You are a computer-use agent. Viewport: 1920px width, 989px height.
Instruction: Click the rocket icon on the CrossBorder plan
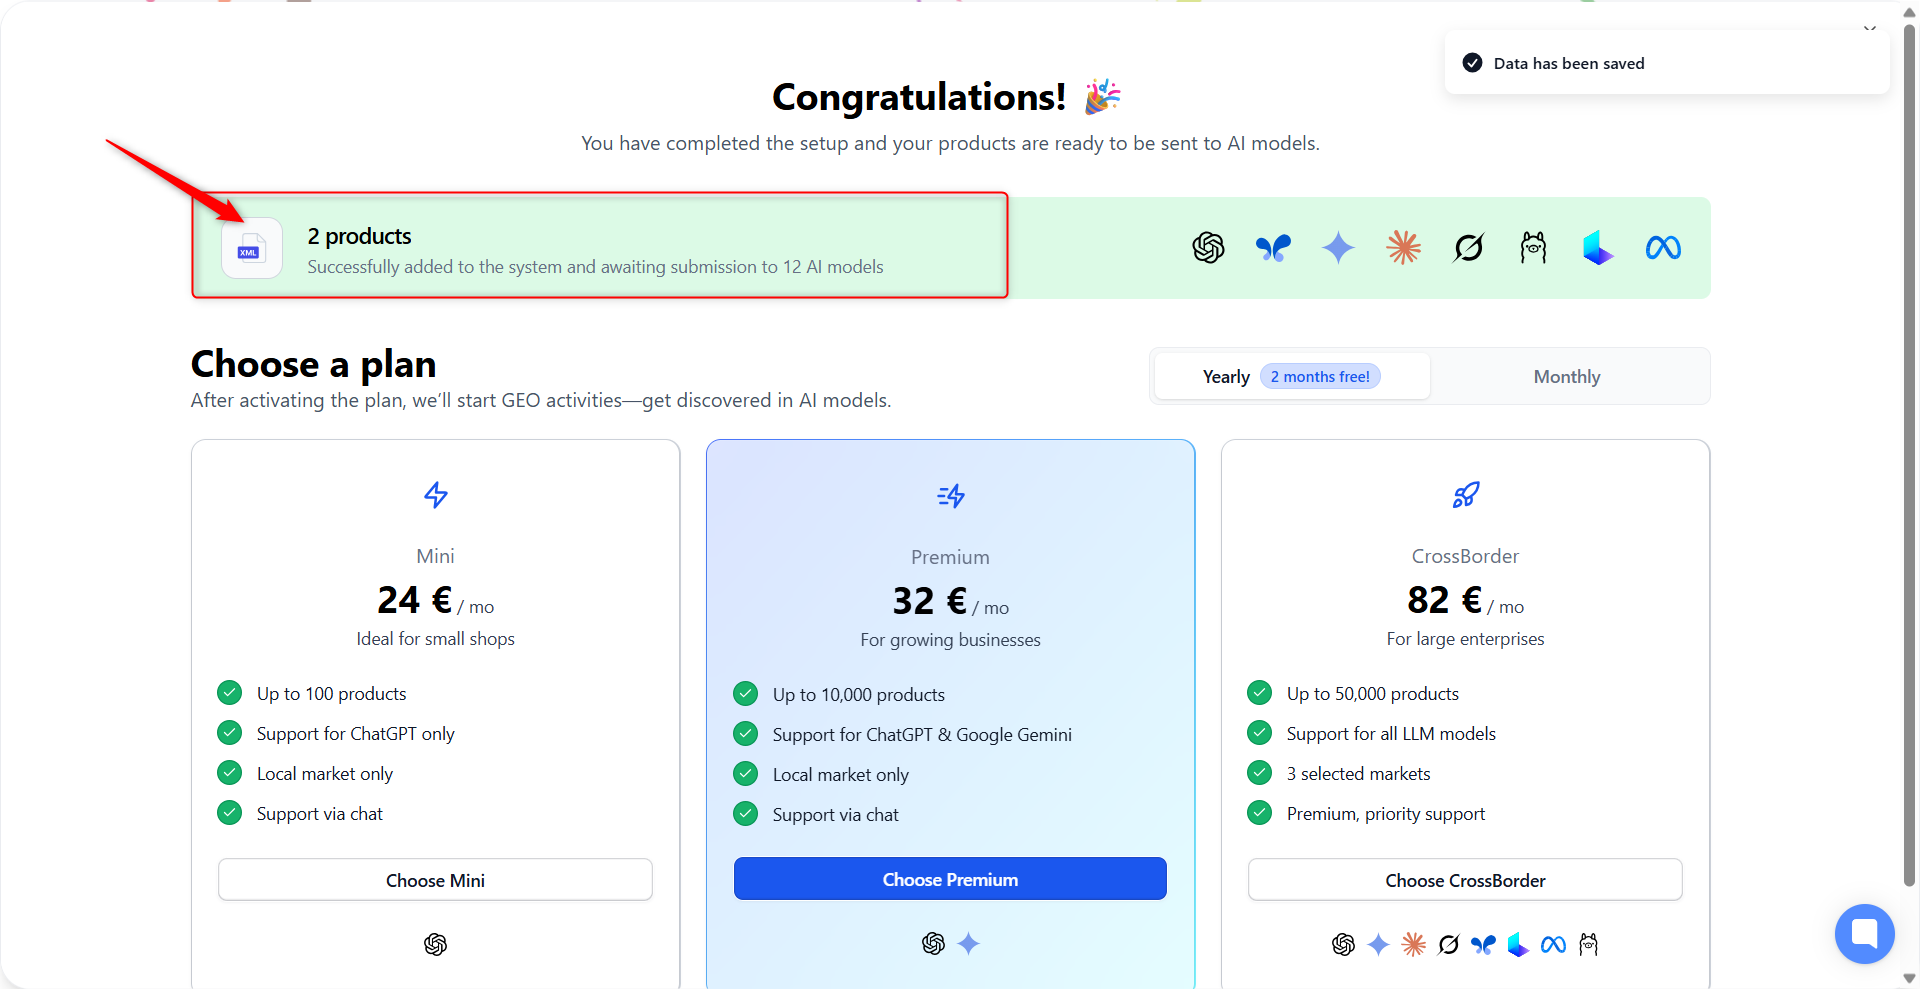point(1465,495)
